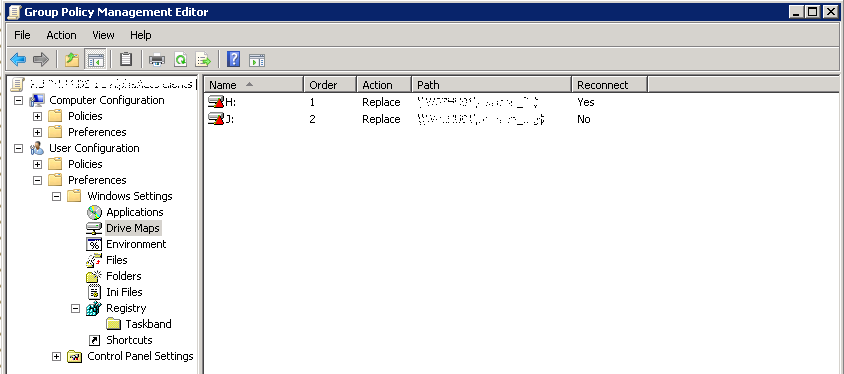Click the Files tree icon
The height and width of the screenshot is (374, 844).
tap(94, 260)
